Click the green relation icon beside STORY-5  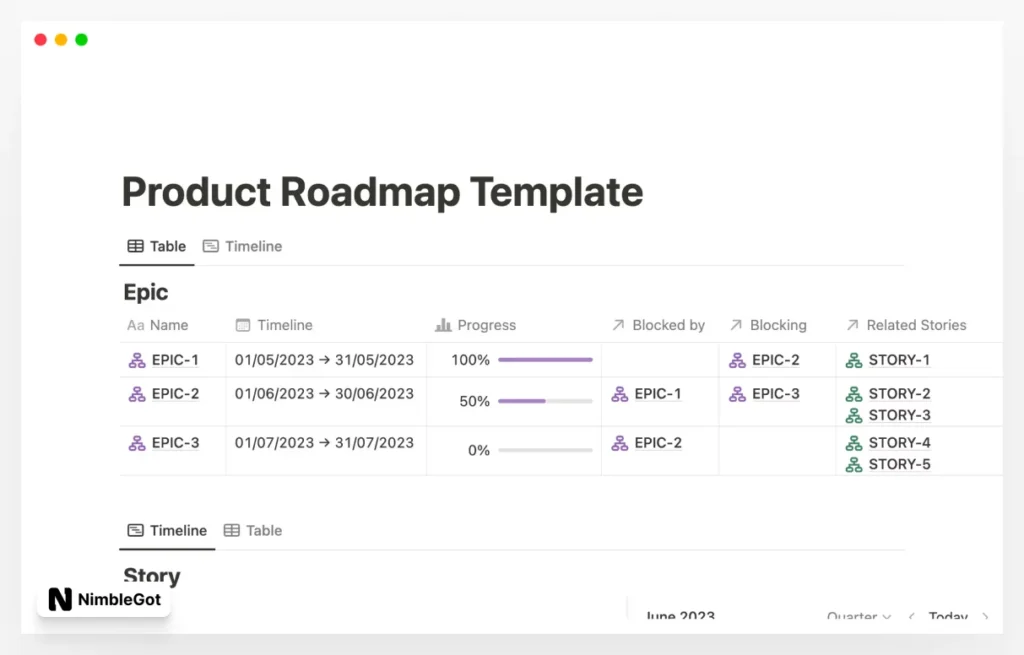point(855,464)
